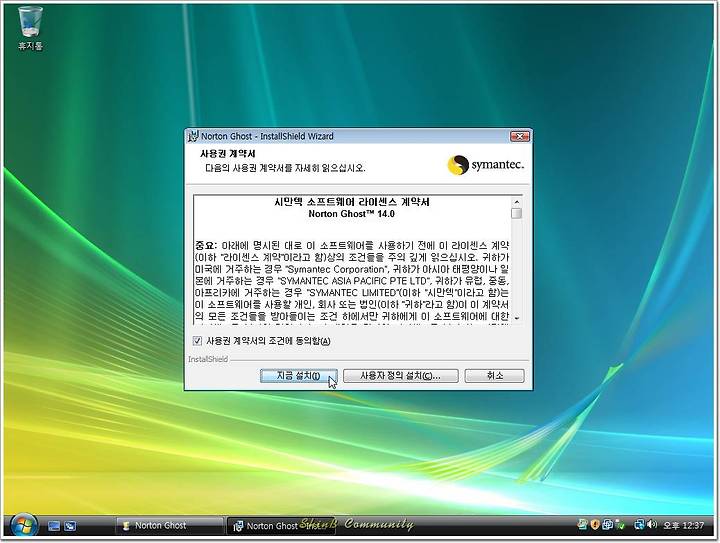Click the 'Symantec Corporation' text in the license
Image resolution: width=720 pixels, height=543 pixels.
[336, 269]
